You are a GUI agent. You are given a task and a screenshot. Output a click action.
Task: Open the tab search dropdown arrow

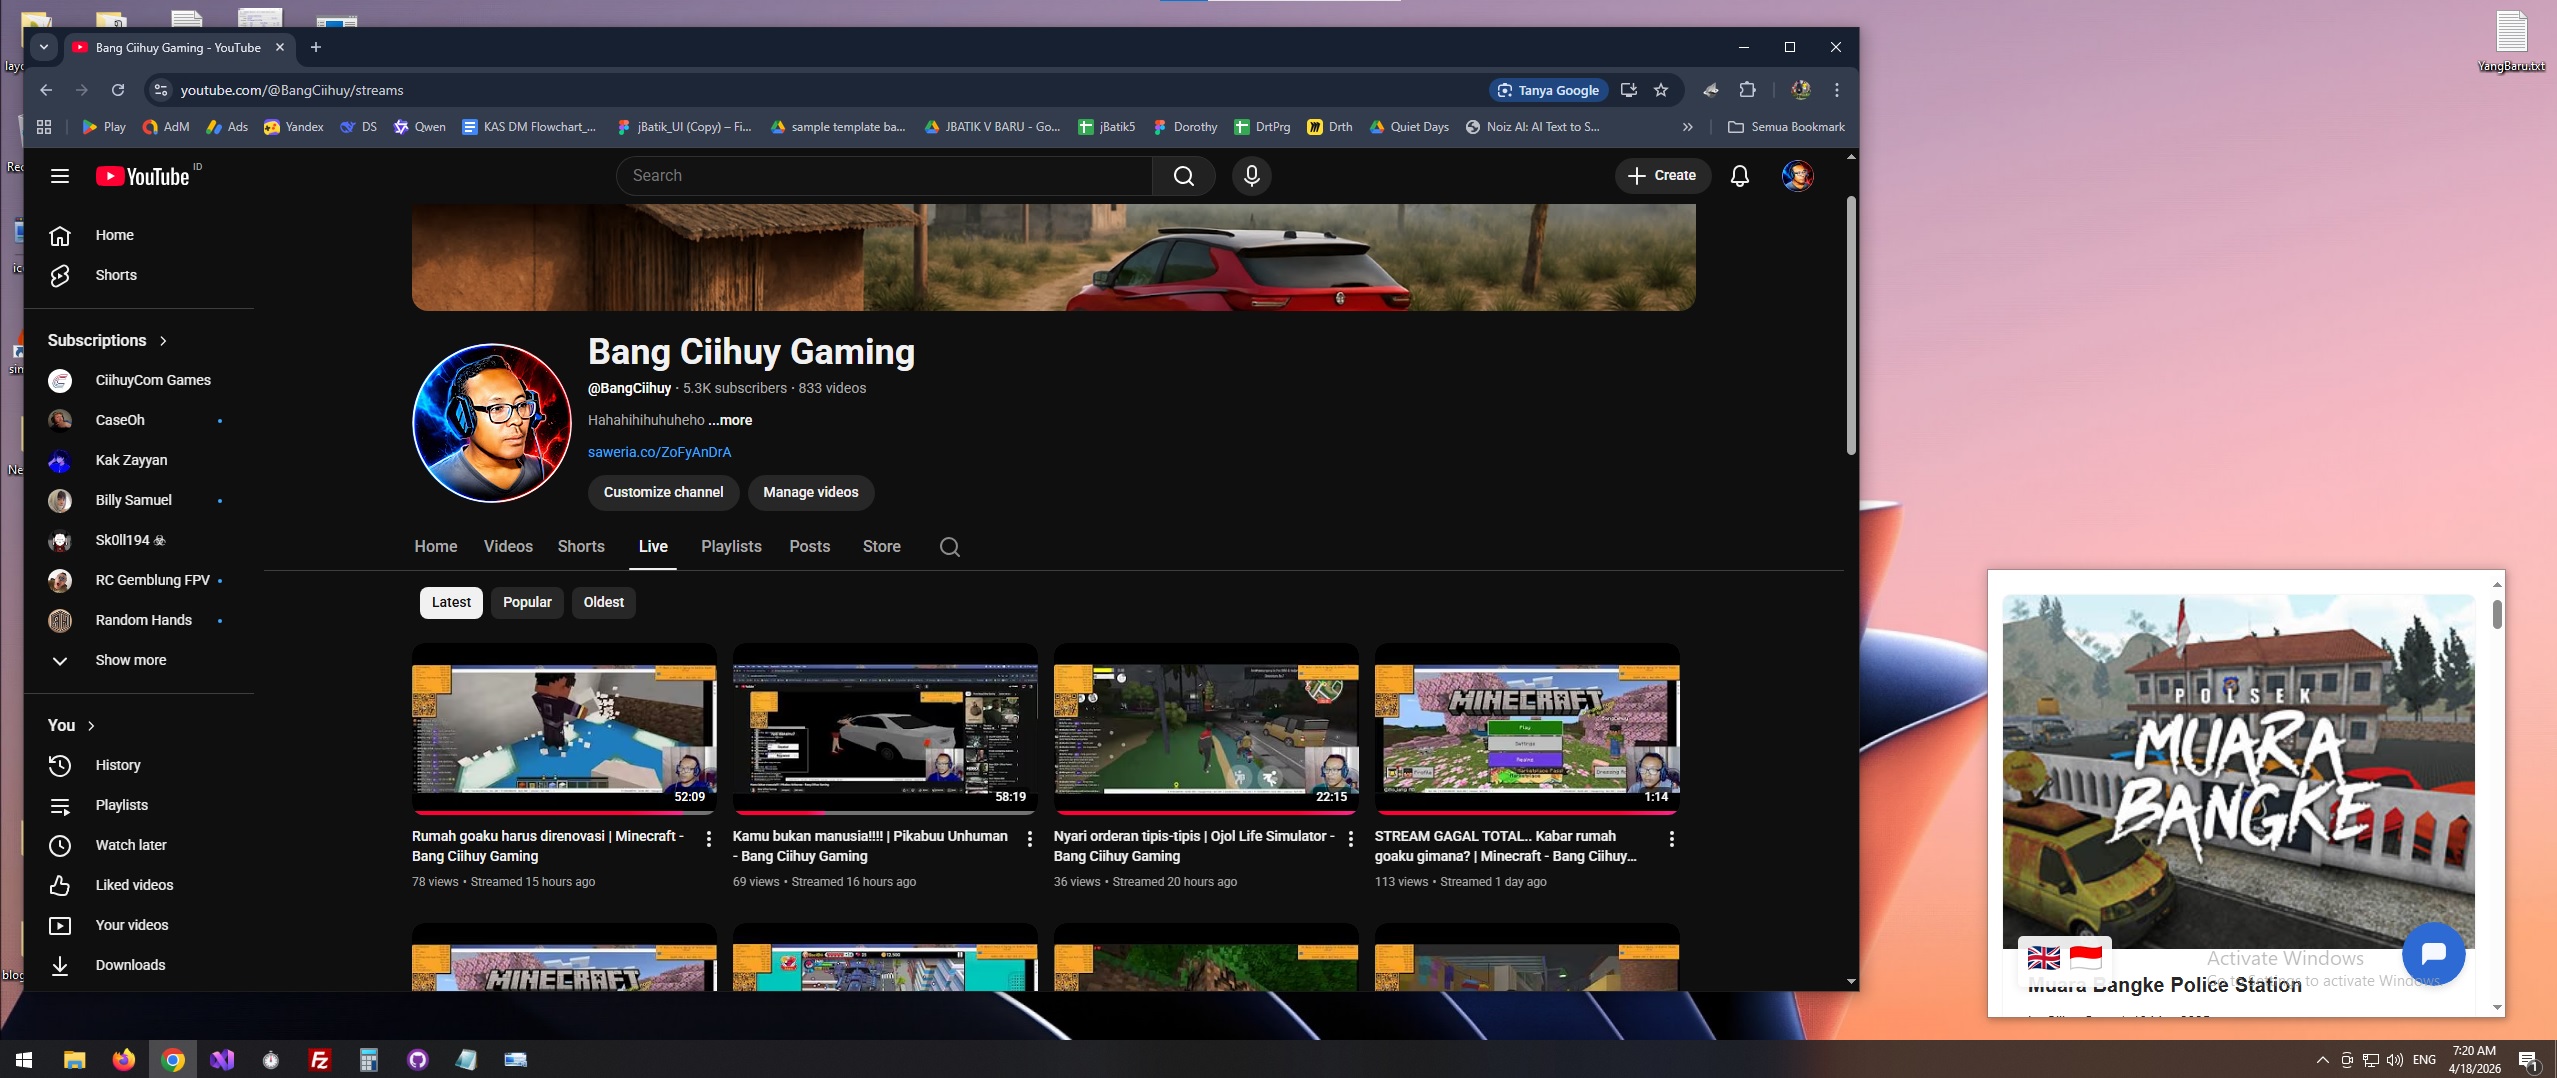tap(43, 47)
